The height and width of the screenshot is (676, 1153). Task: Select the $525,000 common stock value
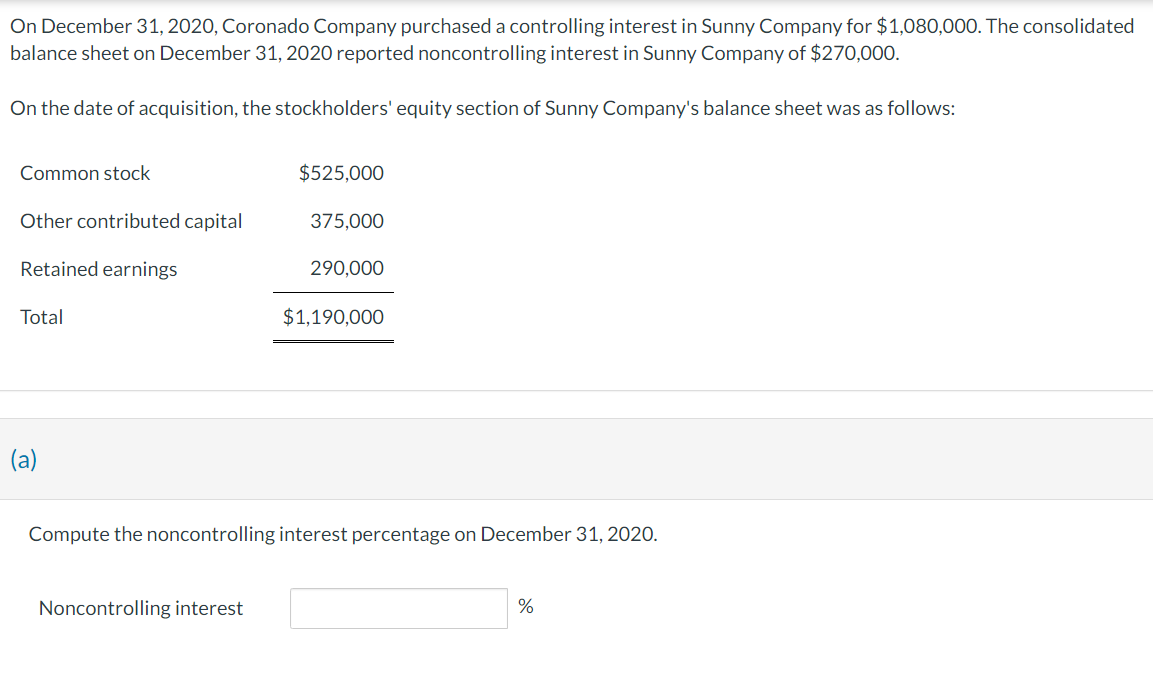pos(341,173)
